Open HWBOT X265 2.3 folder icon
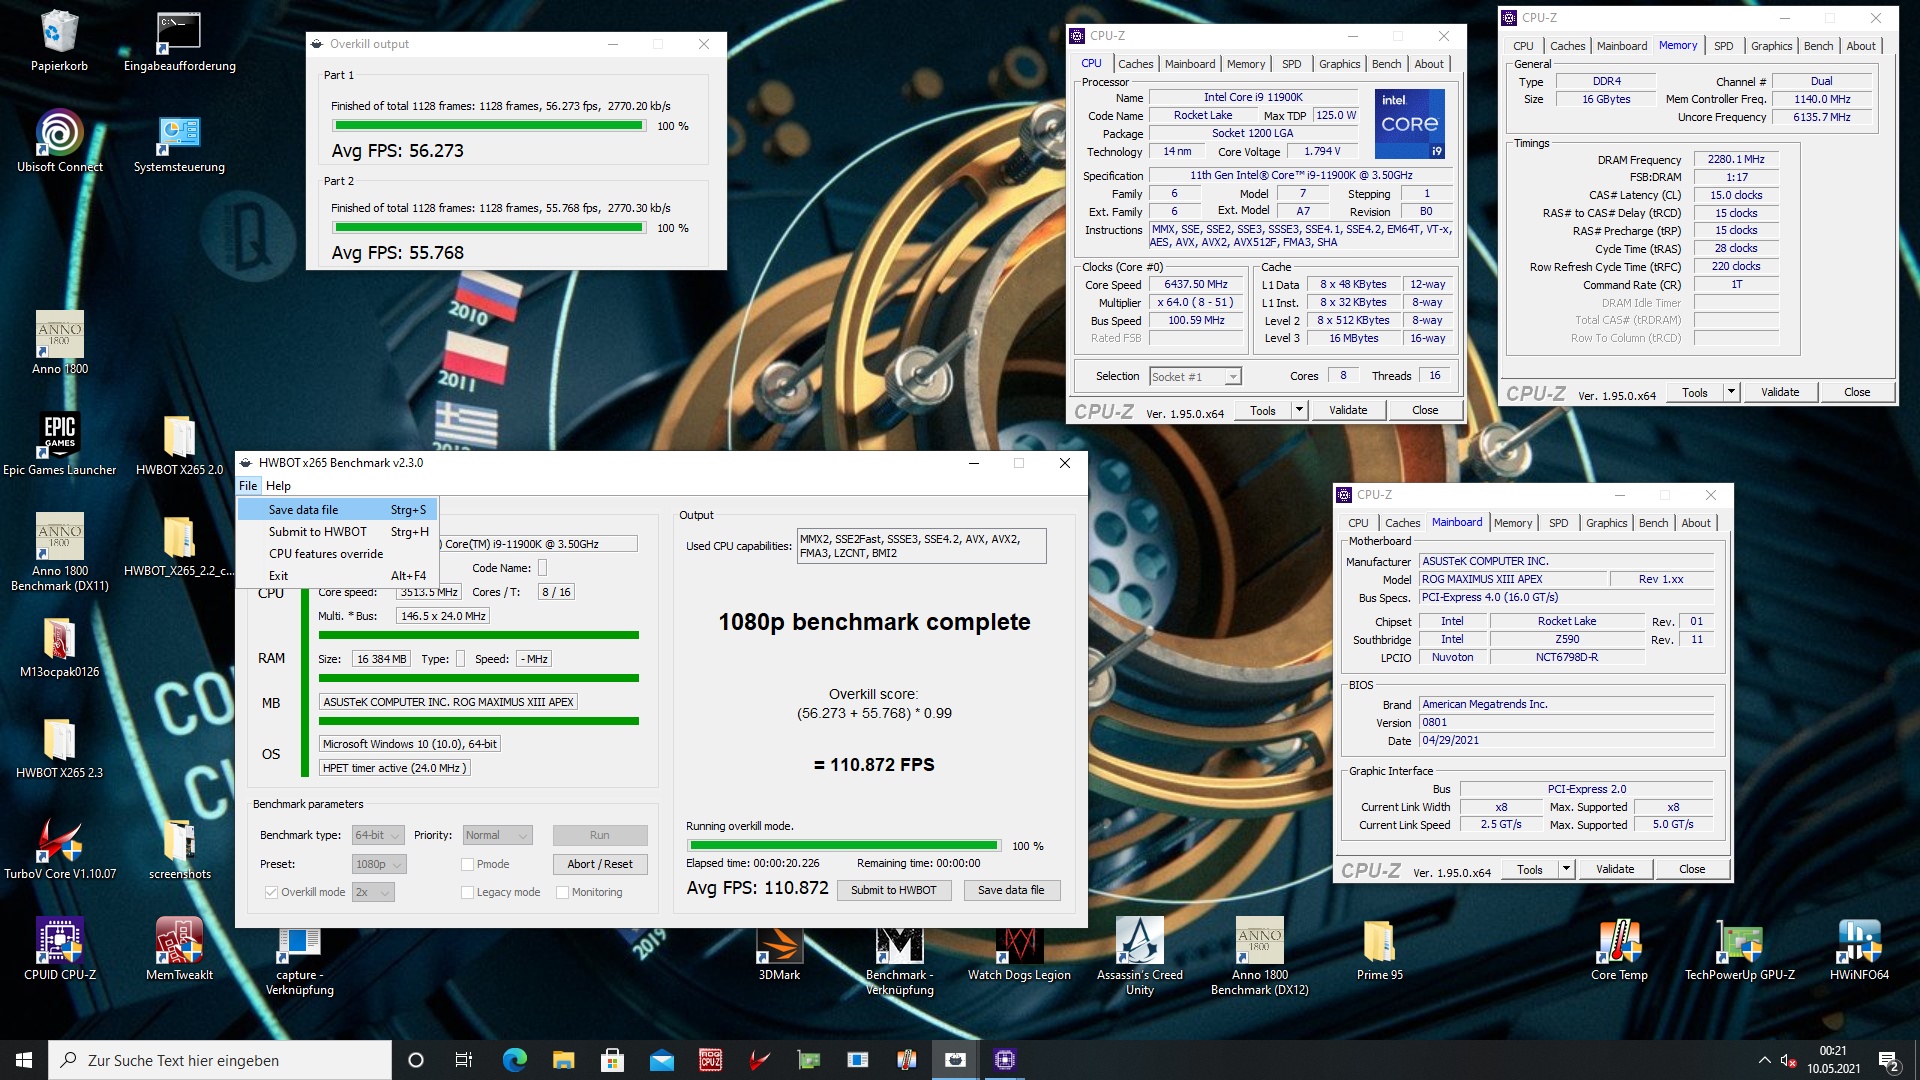 pos(59,748)
